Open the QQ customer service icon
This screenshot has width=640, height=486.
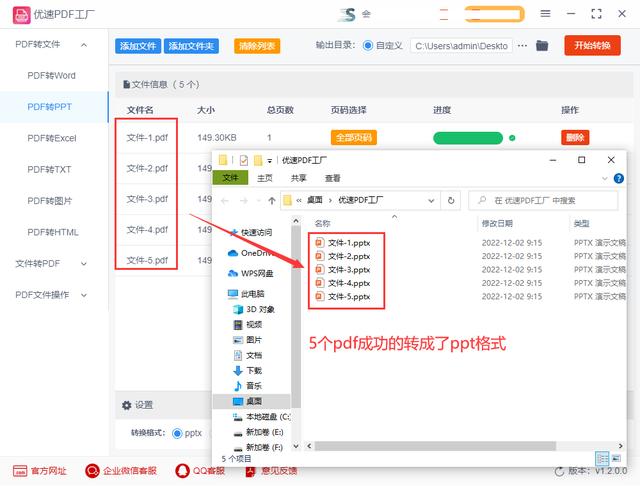tap(182, 471)
